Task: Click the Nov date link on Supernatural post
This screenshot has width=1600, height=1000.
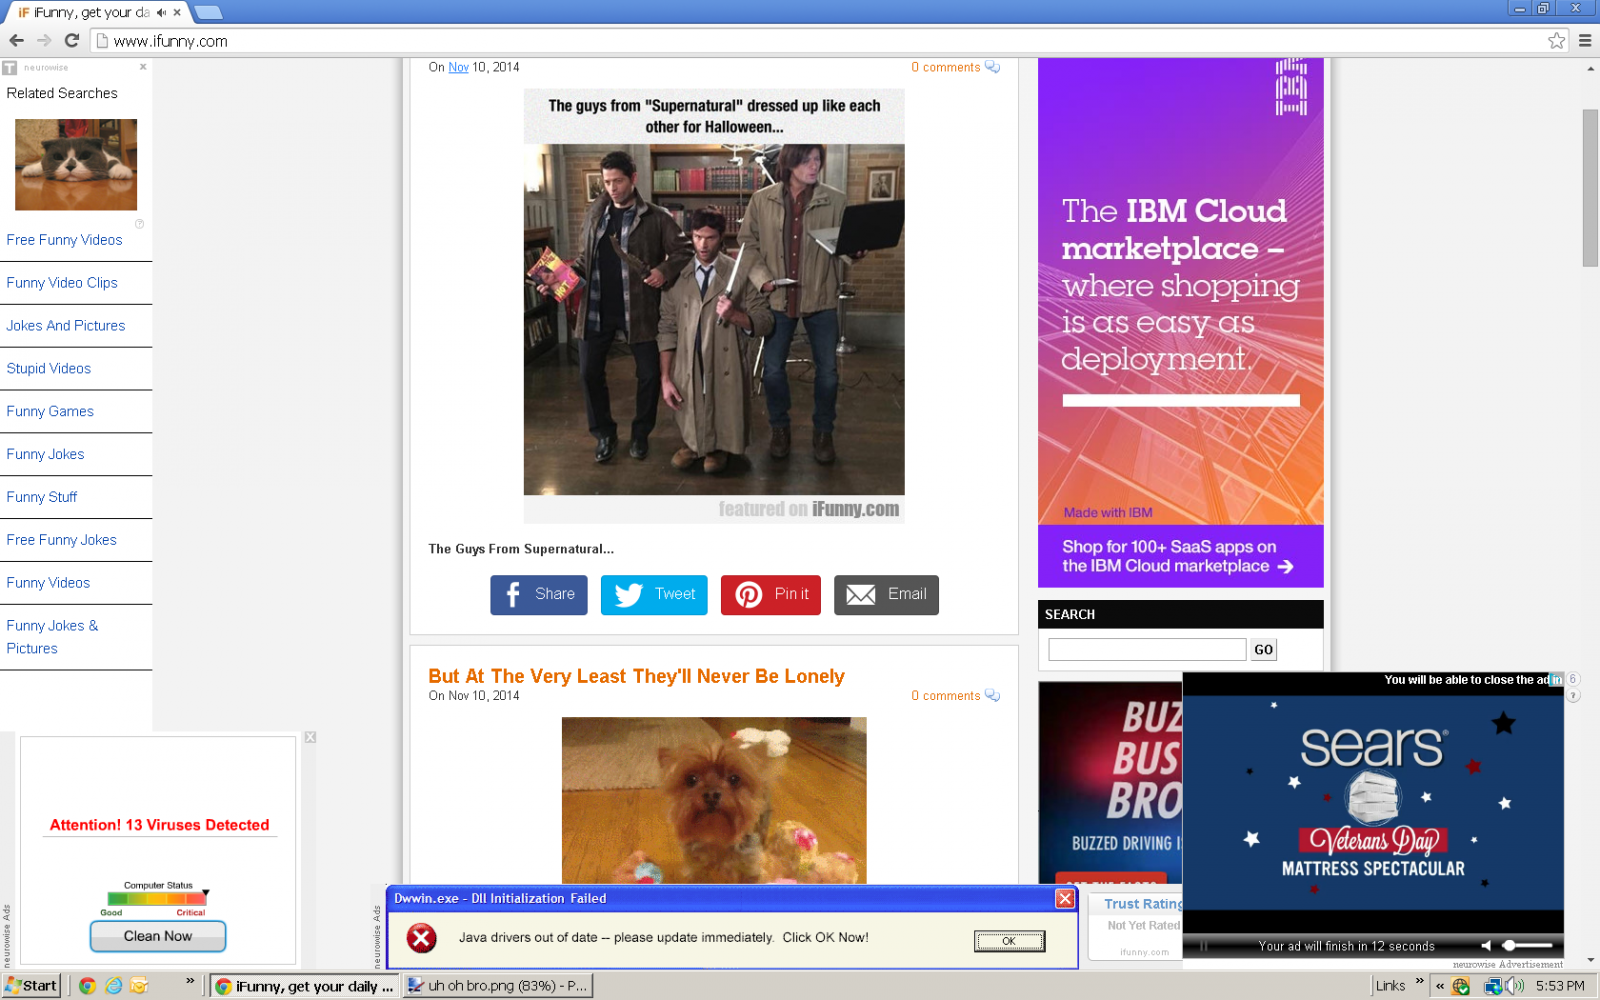Action: pyautogui.click(x=458, y=68)
